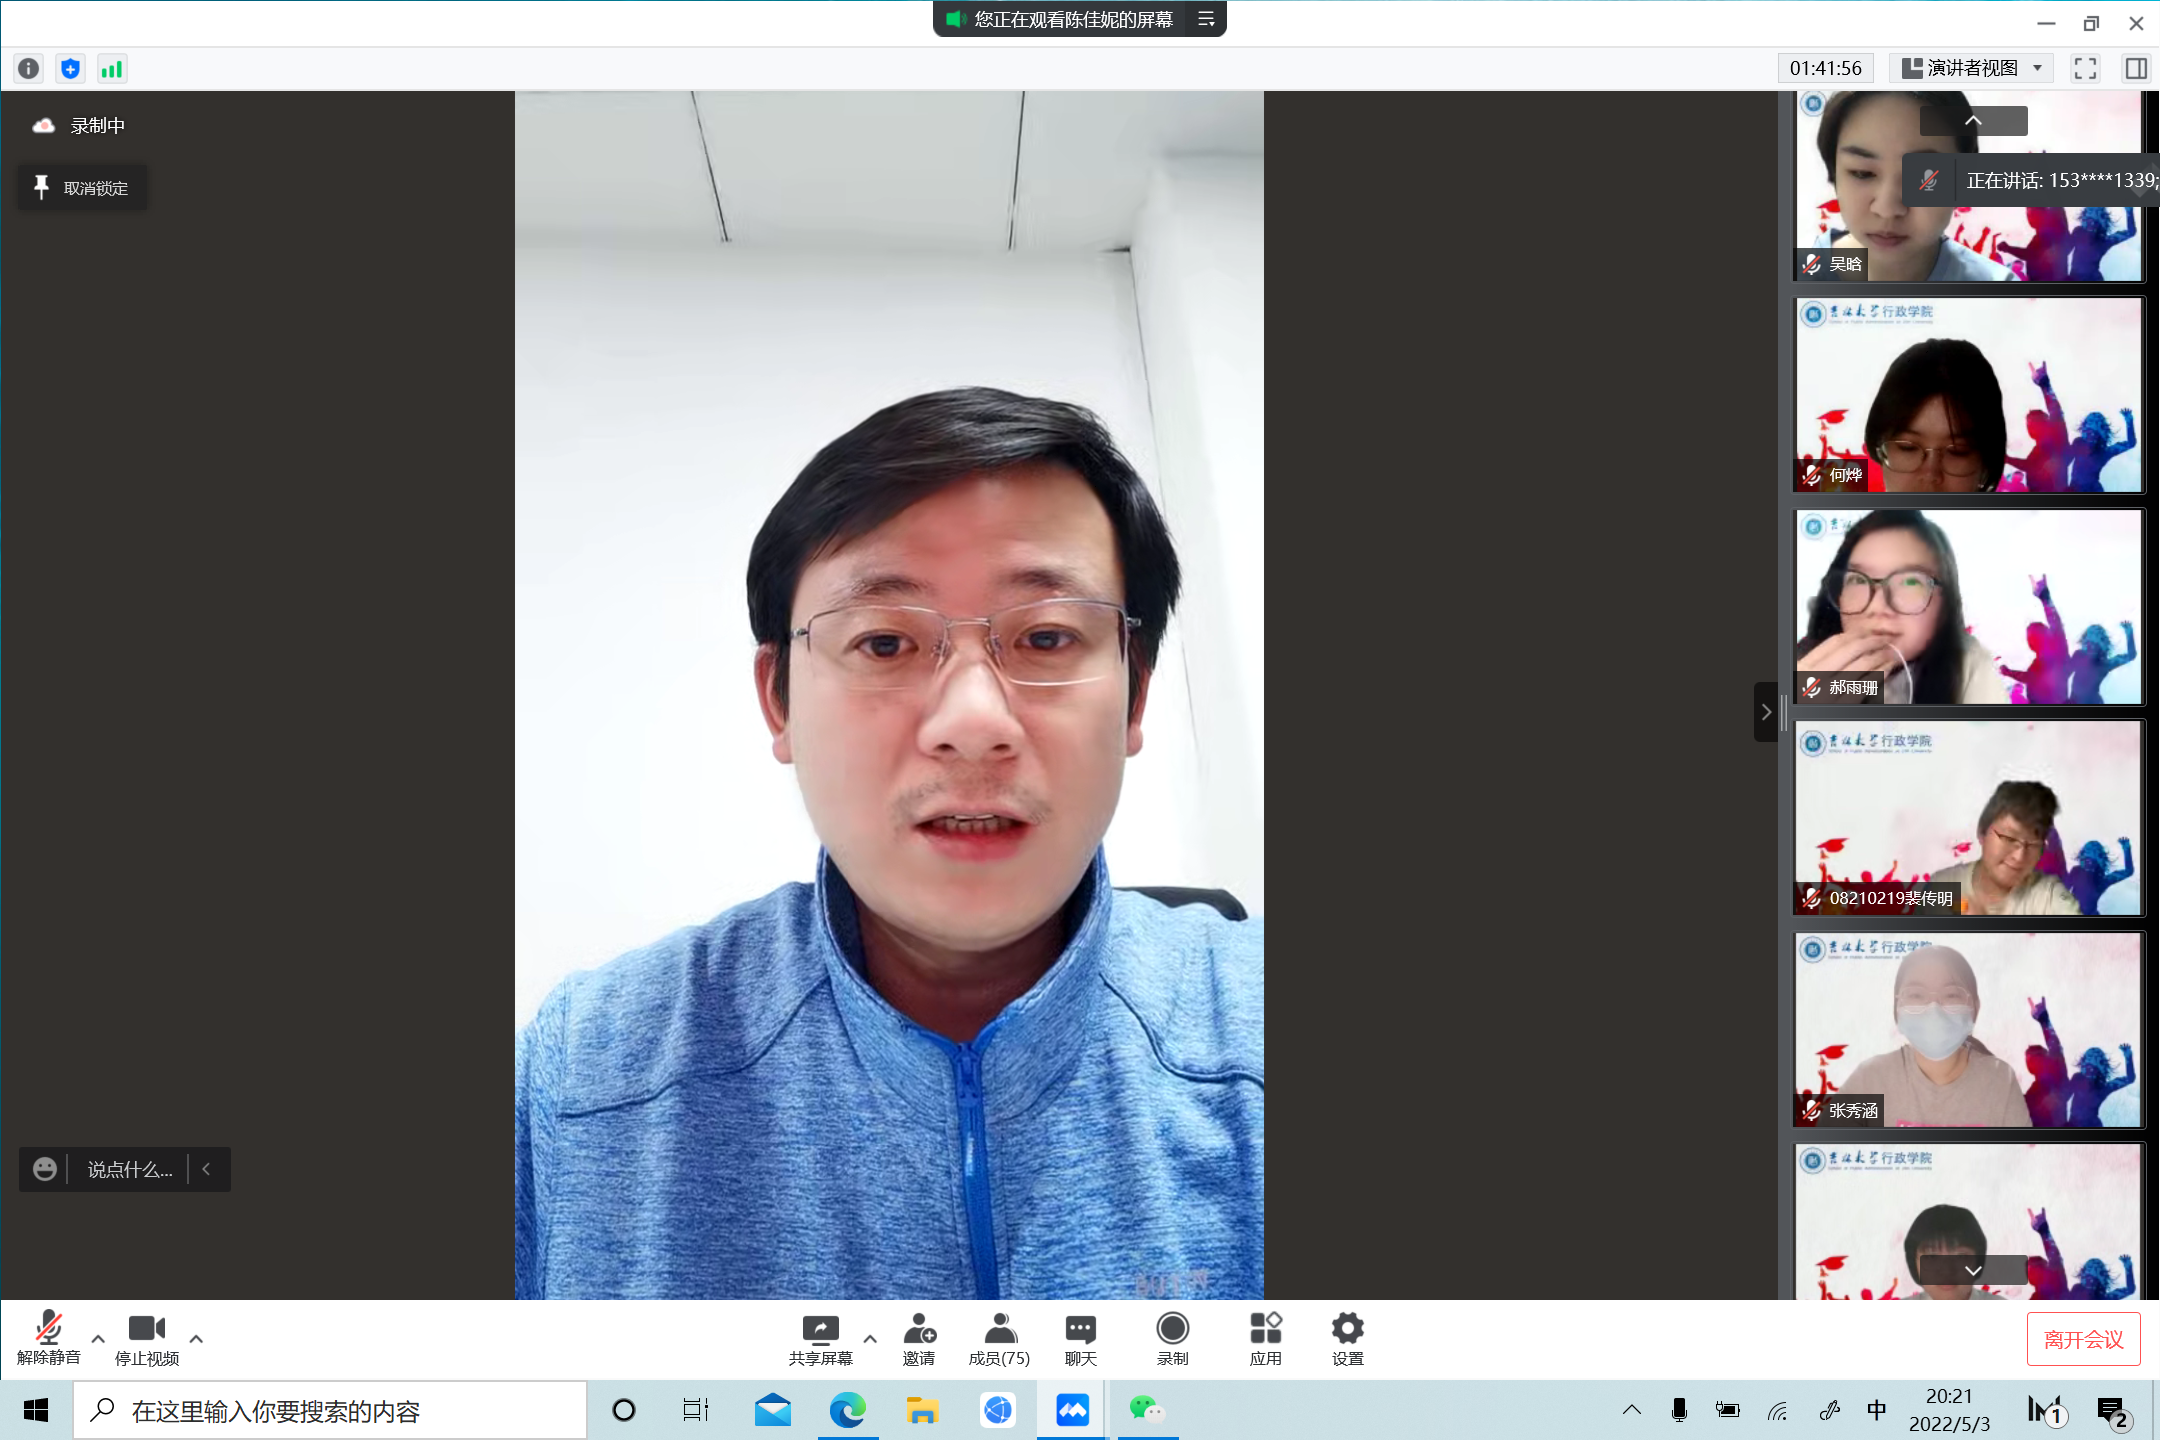Expand video options arrow beside stop video

(x=196, y=1338)
